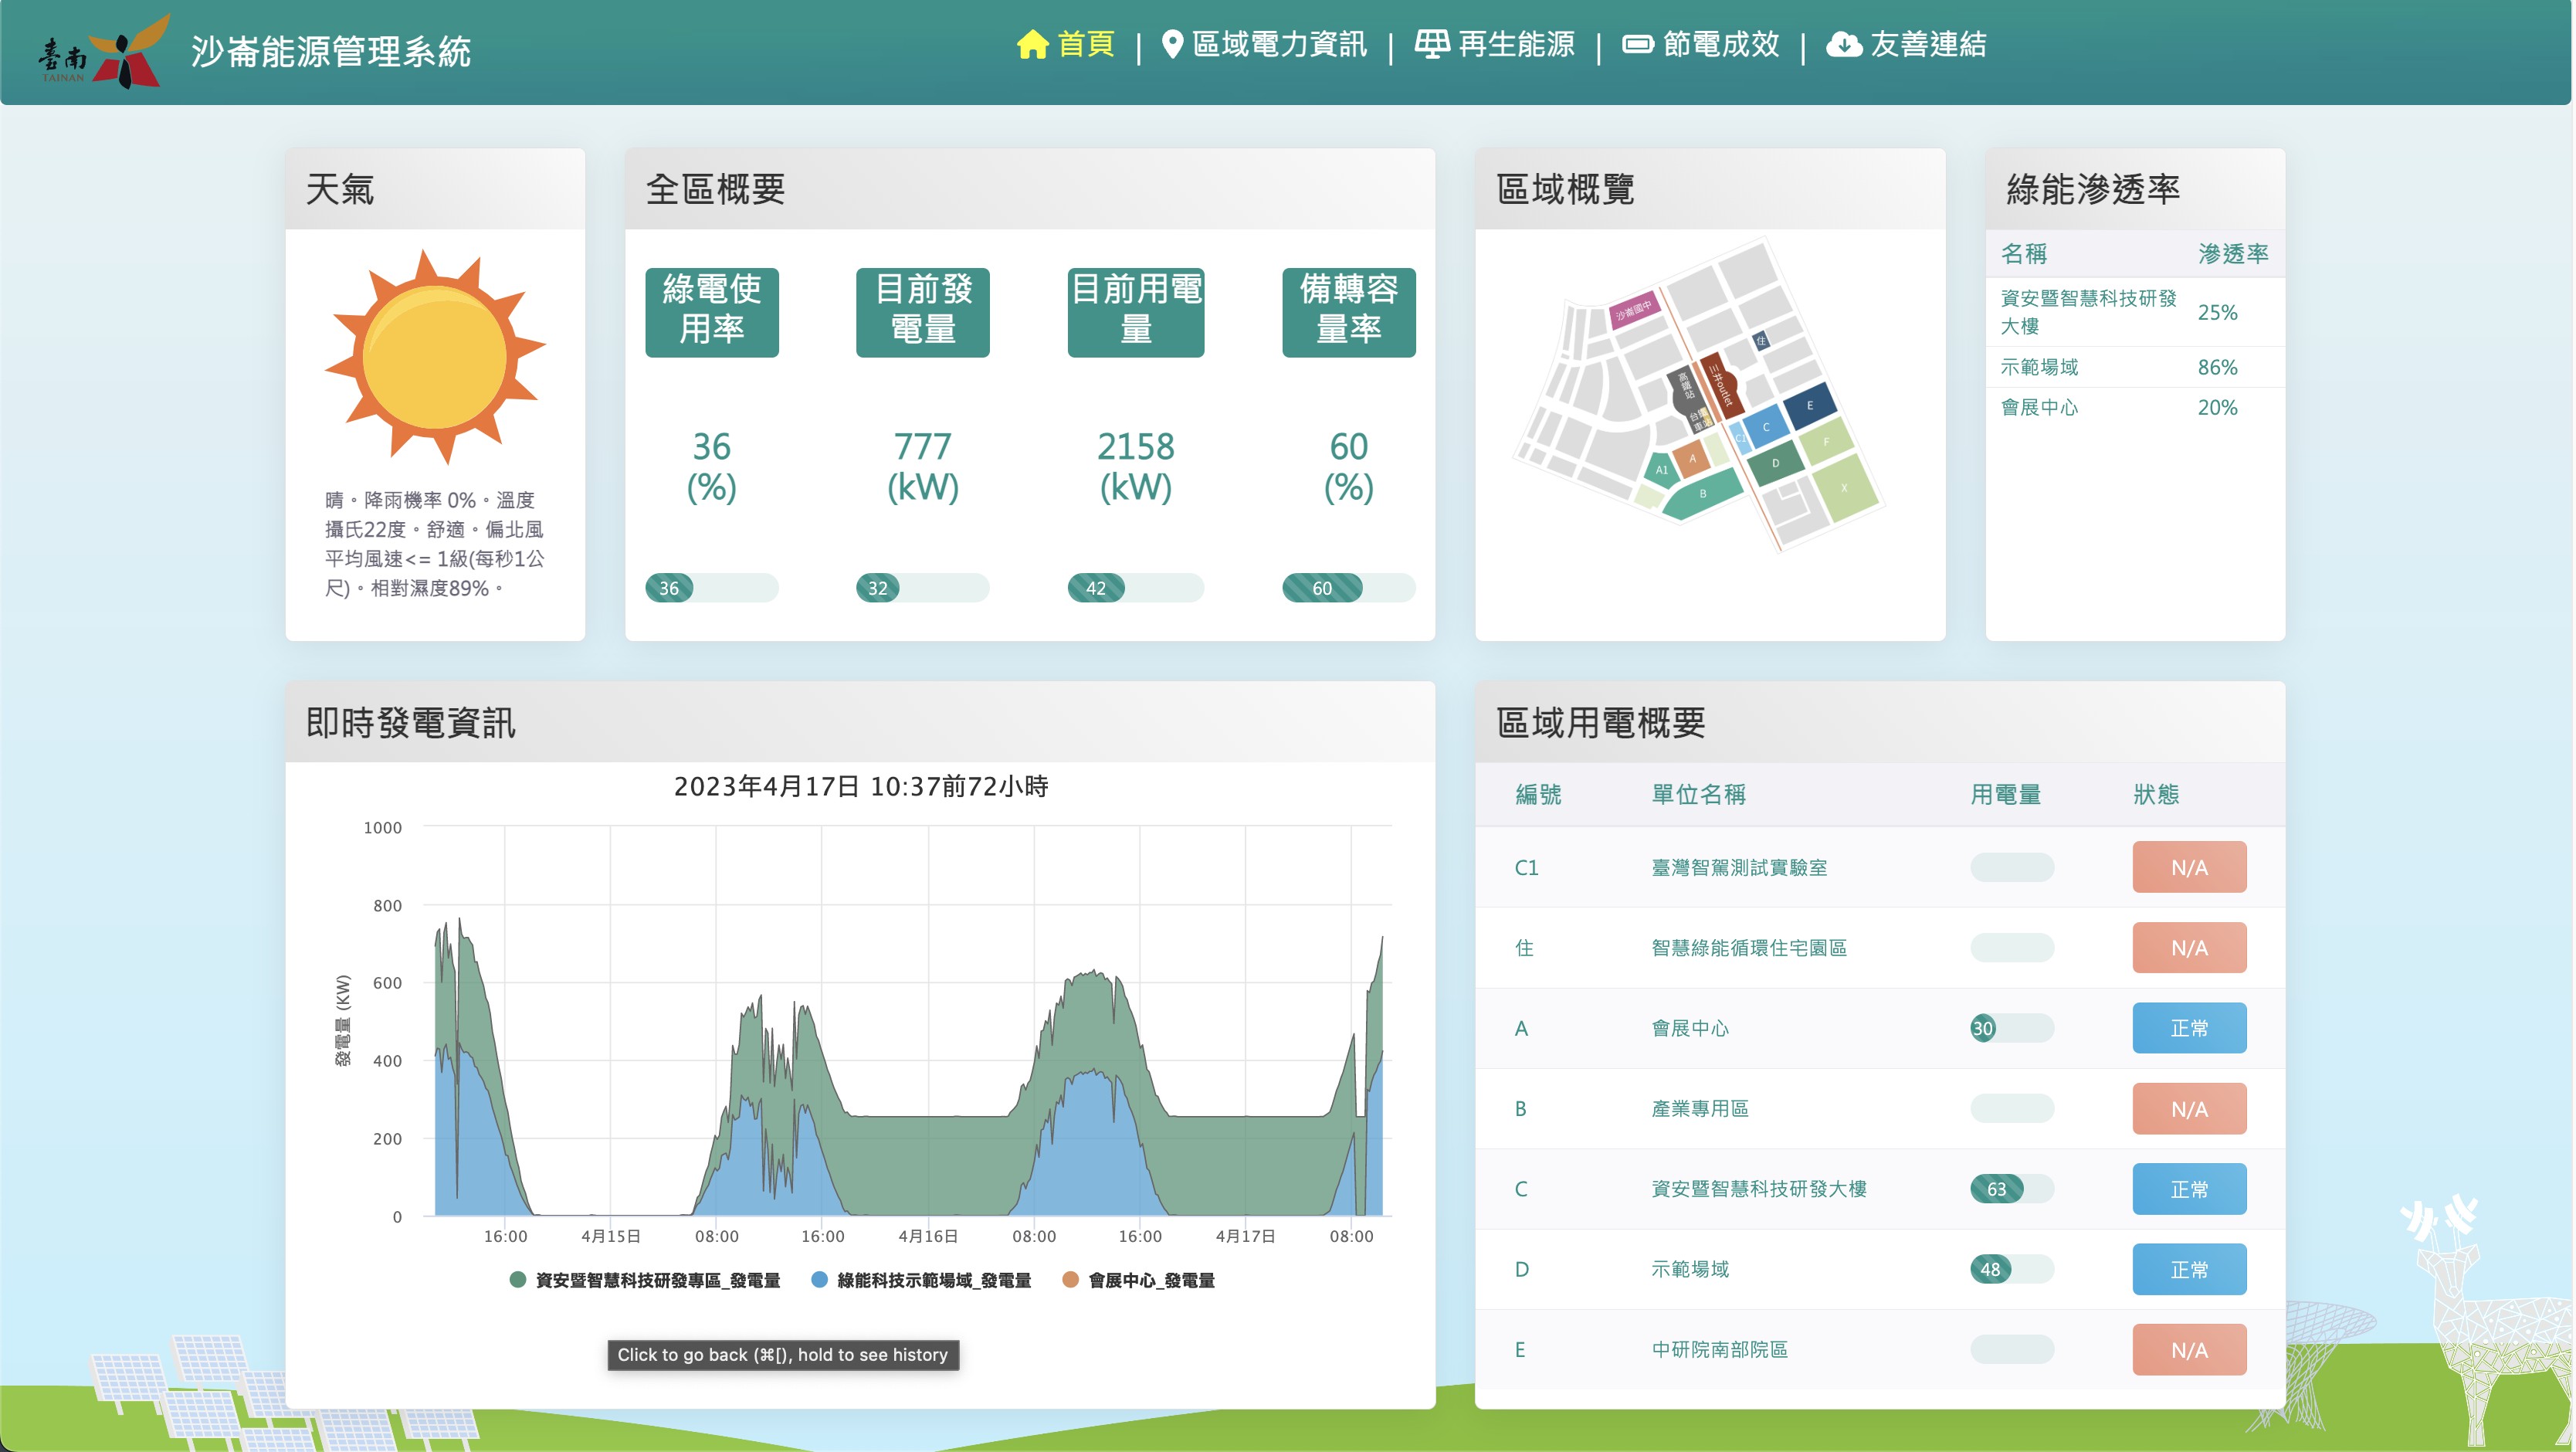
Task: Click 智慧綠能循環住宅園區 unit name
Action: 1749,947
